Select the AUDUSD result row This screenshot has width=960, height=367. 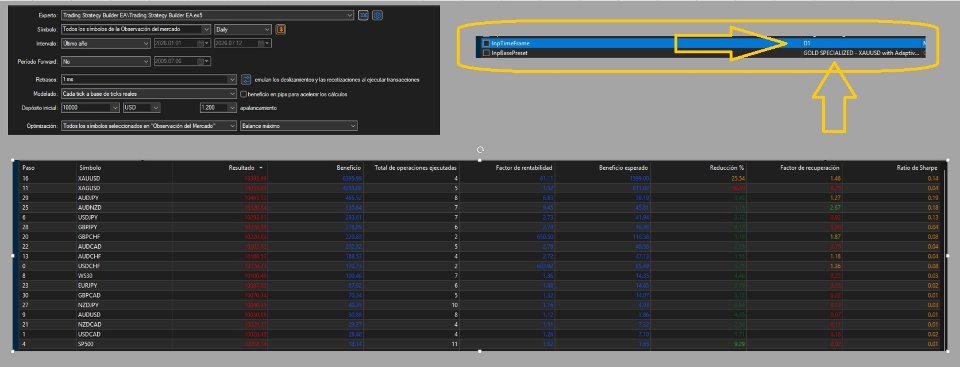[480, 314]
